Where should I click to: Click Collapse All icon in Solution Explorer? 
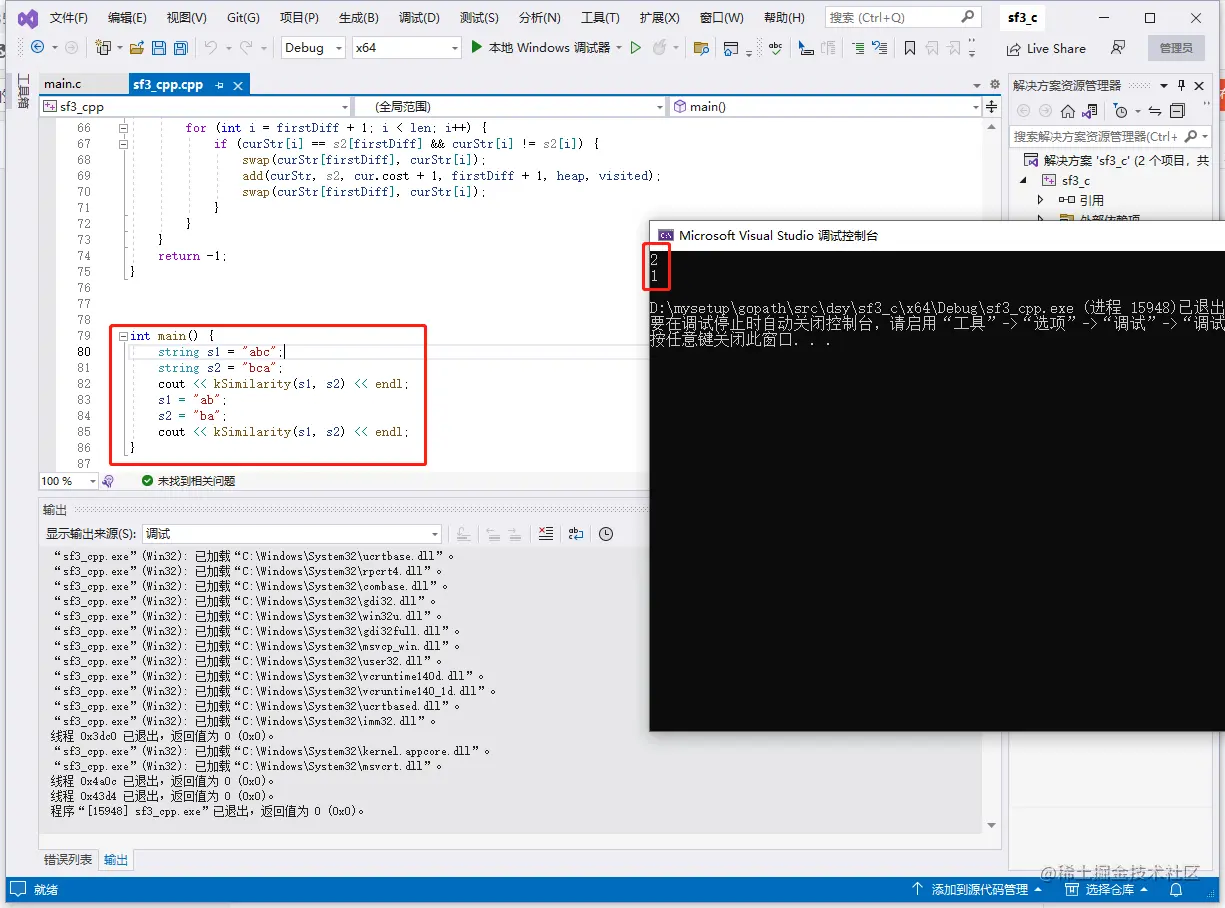click(1178, 111)
